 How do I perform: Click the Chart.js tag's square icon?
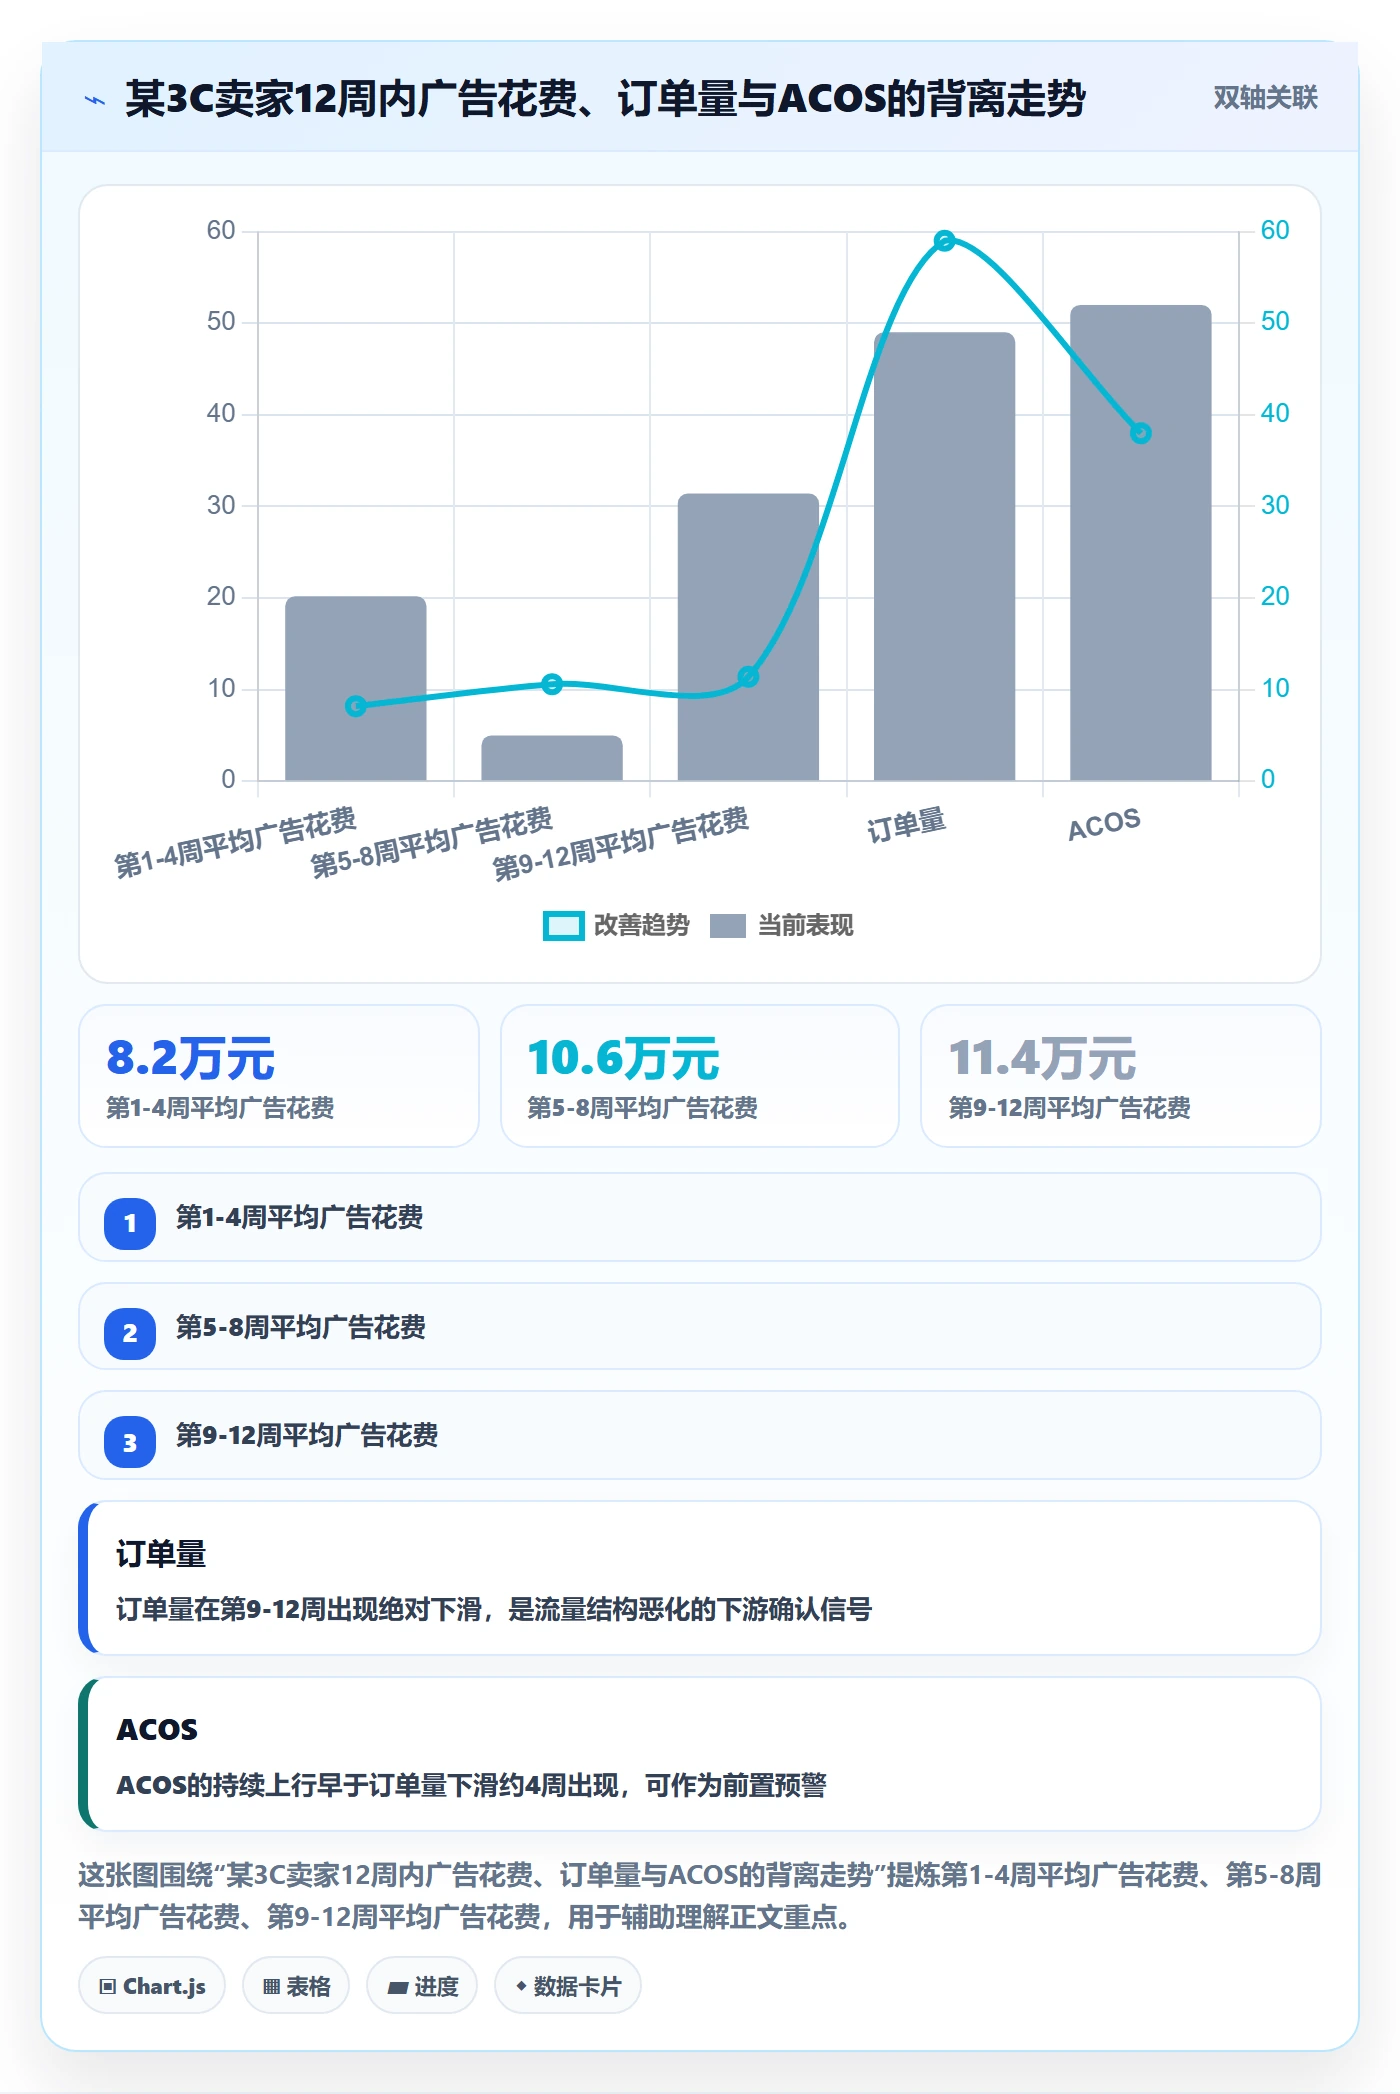pos(107,1987)
